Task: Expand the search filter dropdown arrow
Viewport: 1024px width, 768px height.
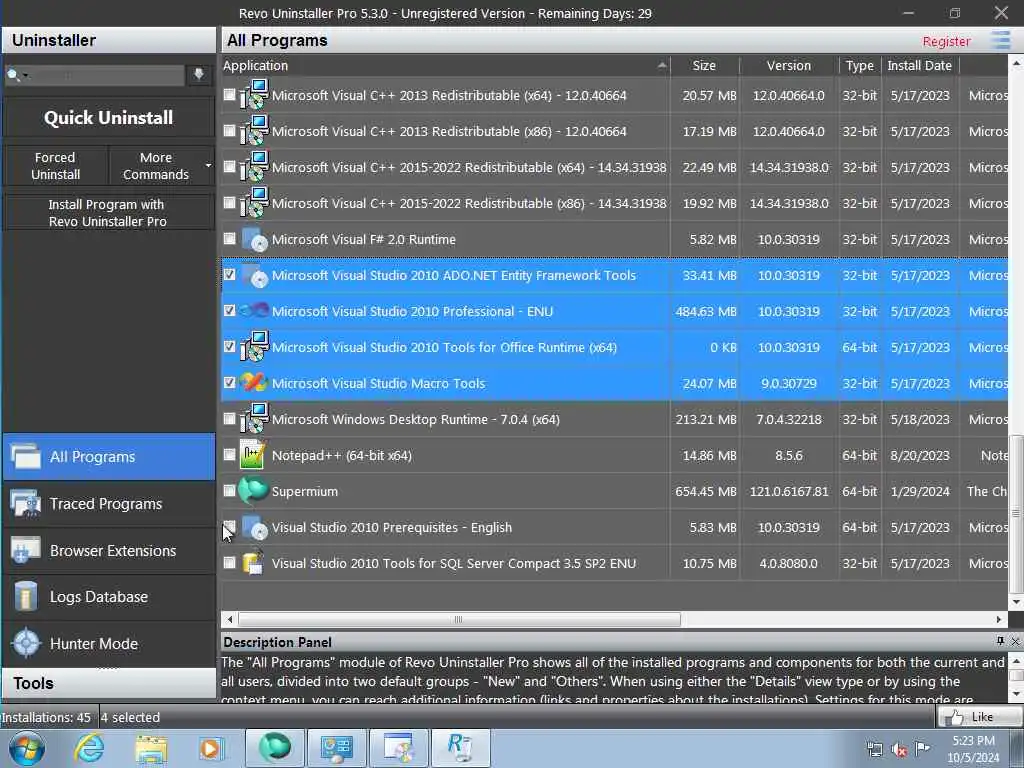Action: tap(25, 76)
